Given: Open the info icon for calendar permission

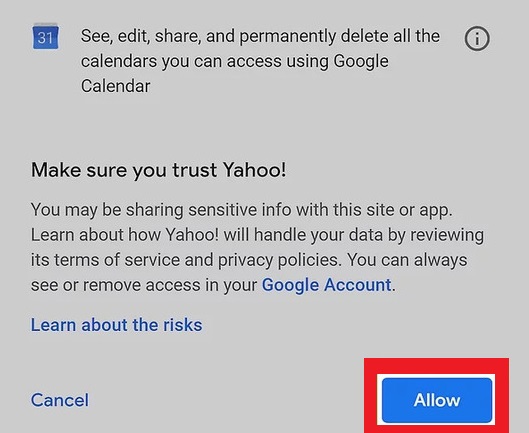Looking at the screenshot, I should coord(477,38).
